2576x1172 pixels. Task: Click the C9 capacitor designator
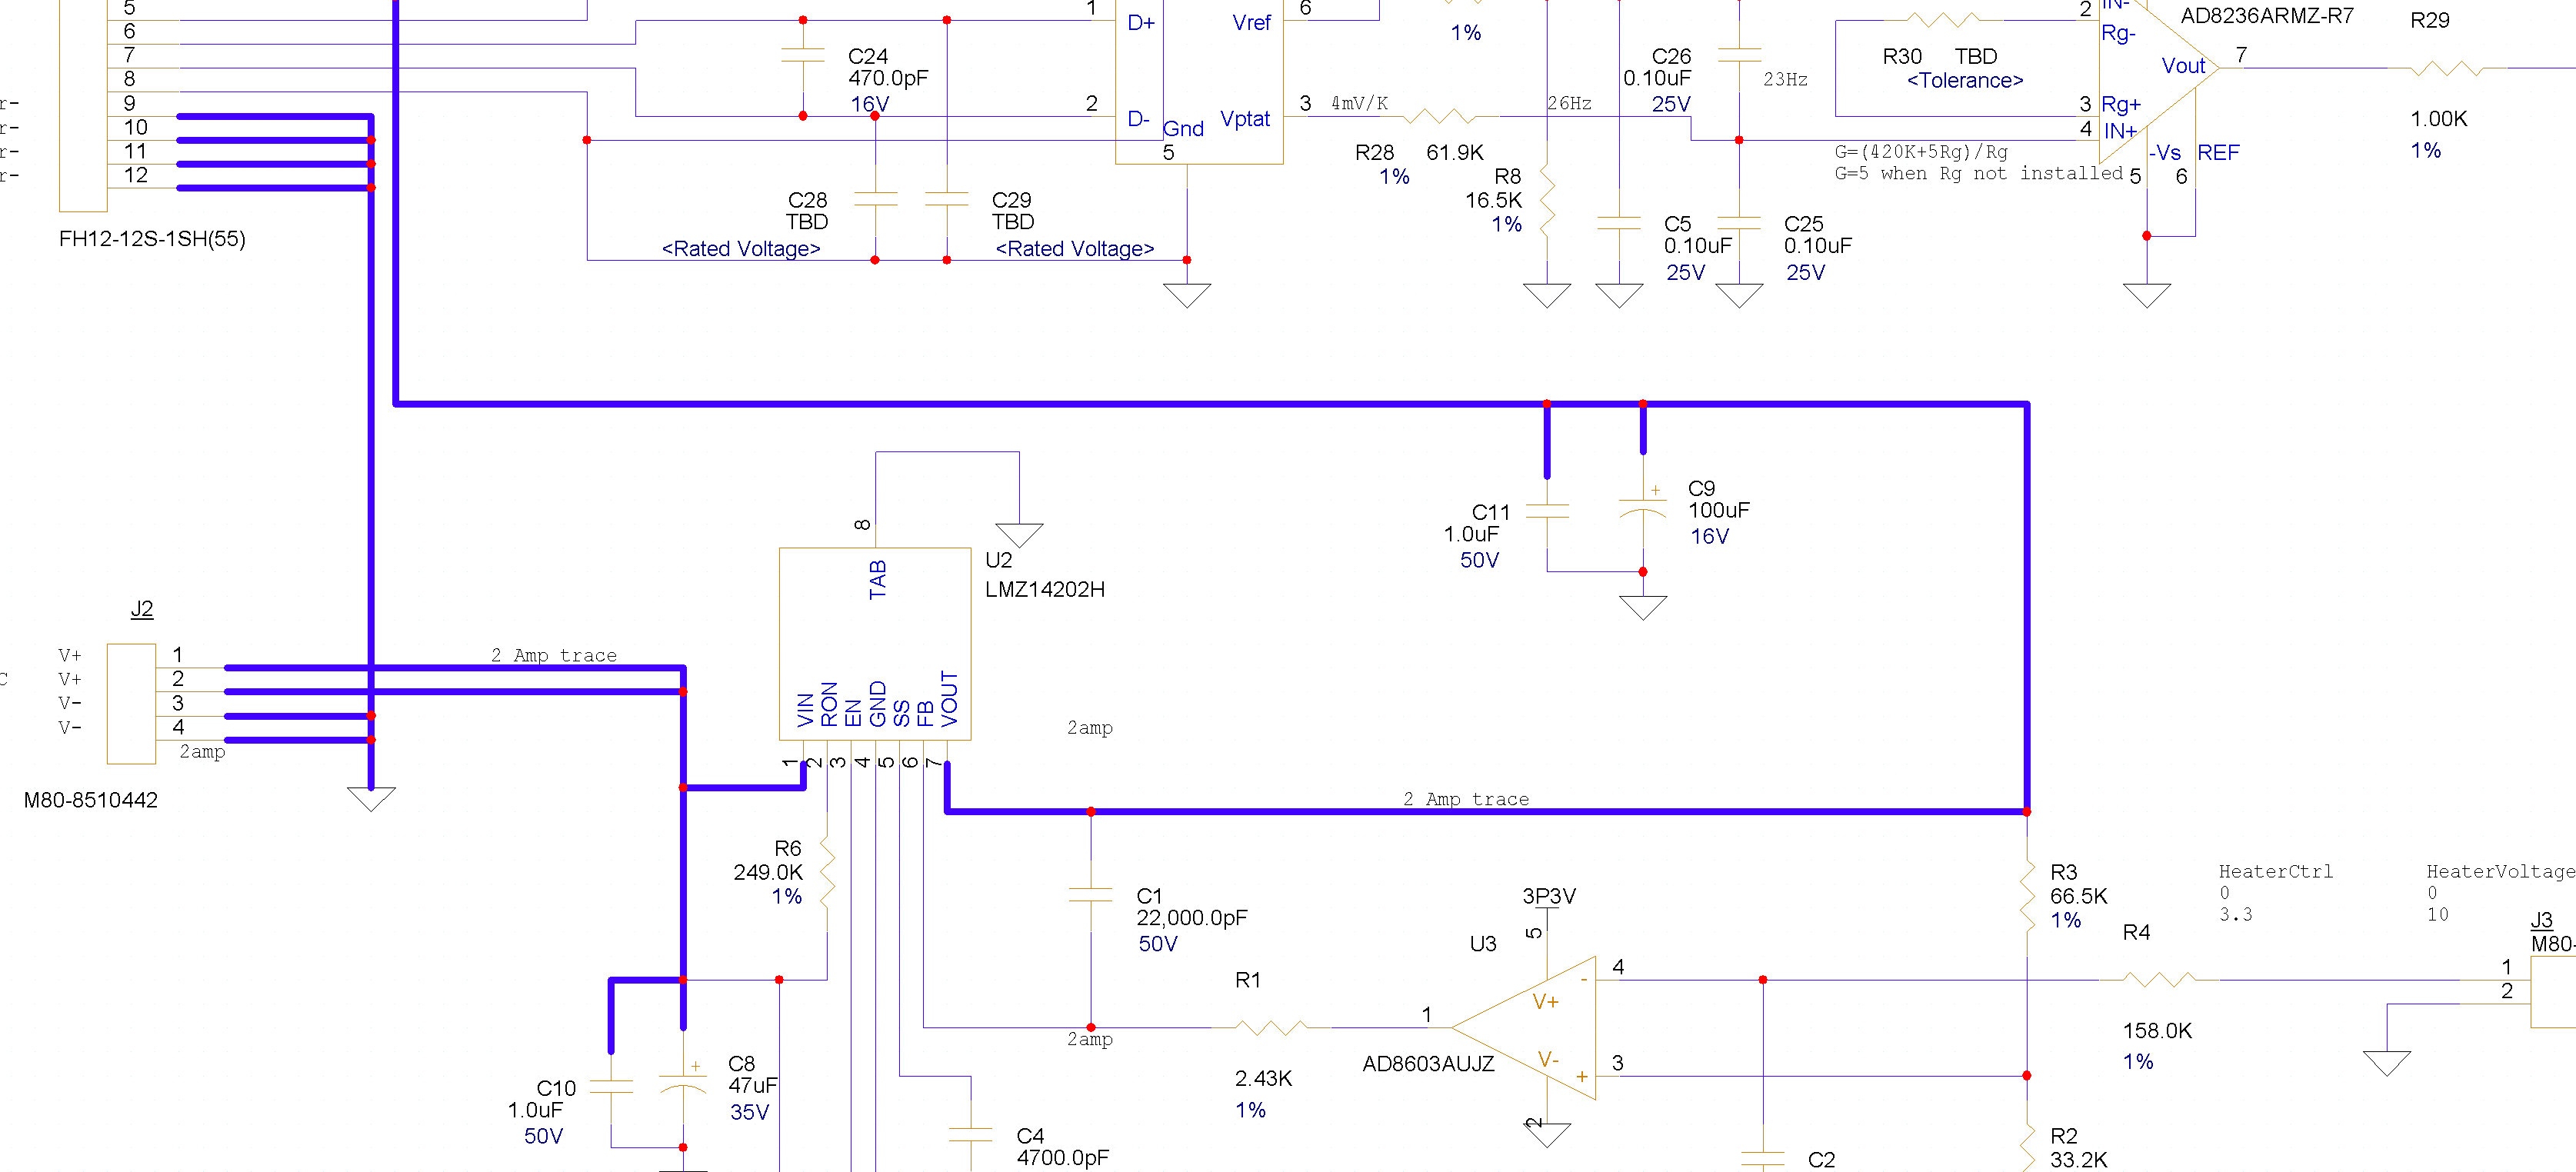tap(1701, 489)
